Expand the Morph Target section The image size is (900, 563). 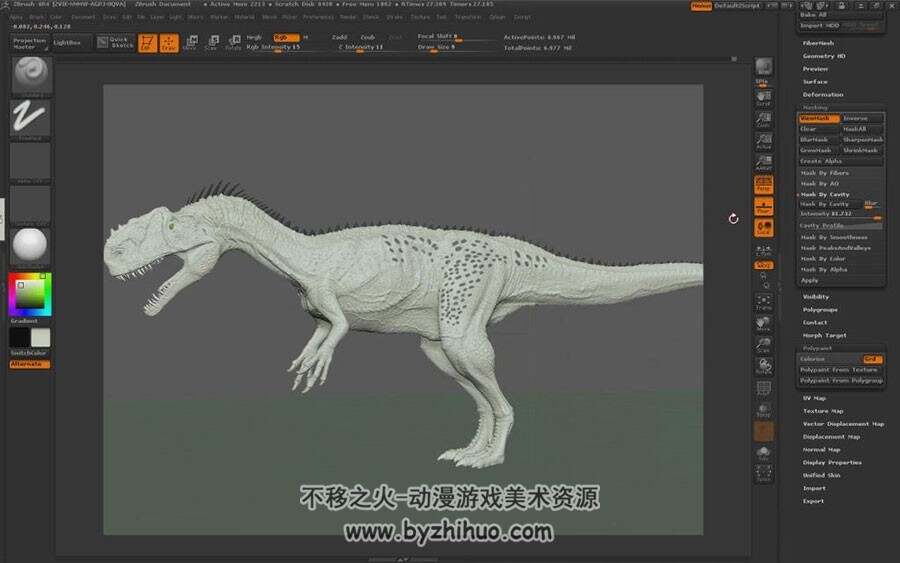[824, 336]
